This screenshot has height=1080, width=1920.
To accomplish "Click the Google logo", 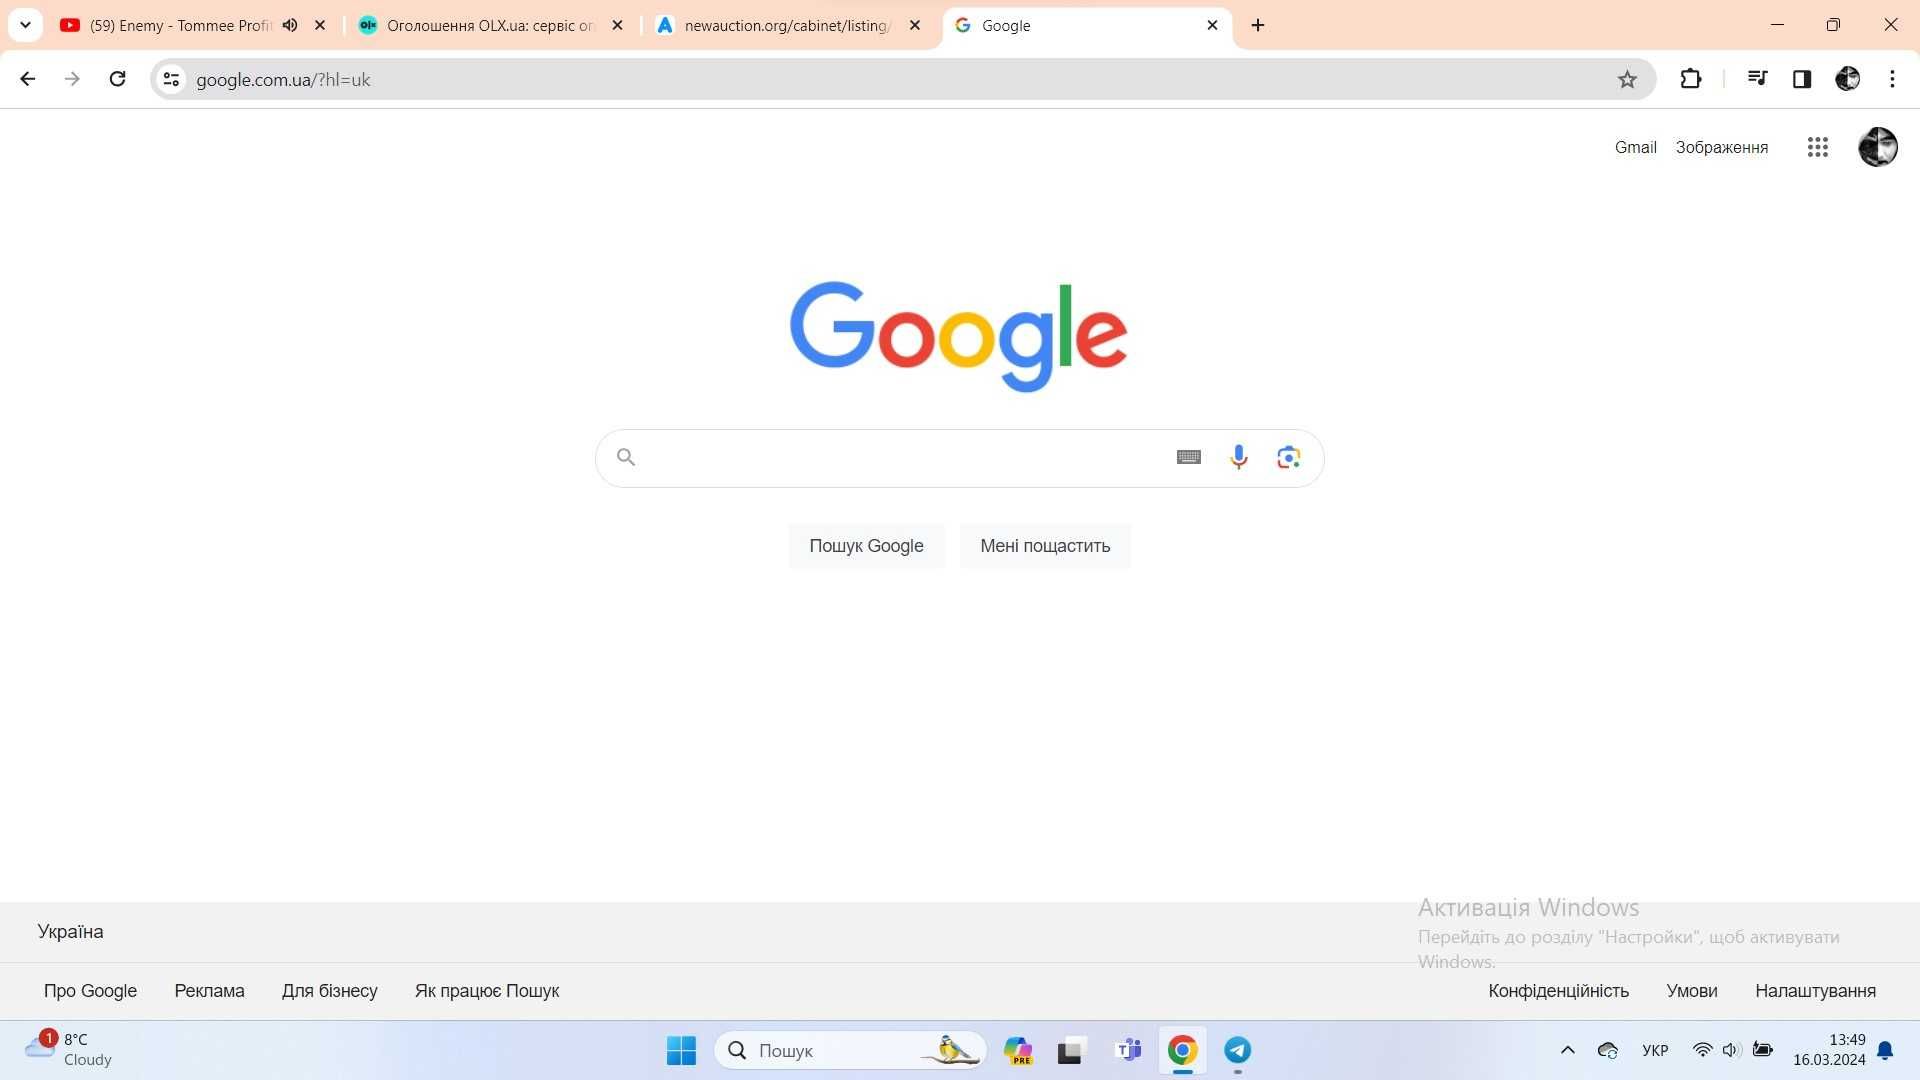I will click(x=959, y=336).
